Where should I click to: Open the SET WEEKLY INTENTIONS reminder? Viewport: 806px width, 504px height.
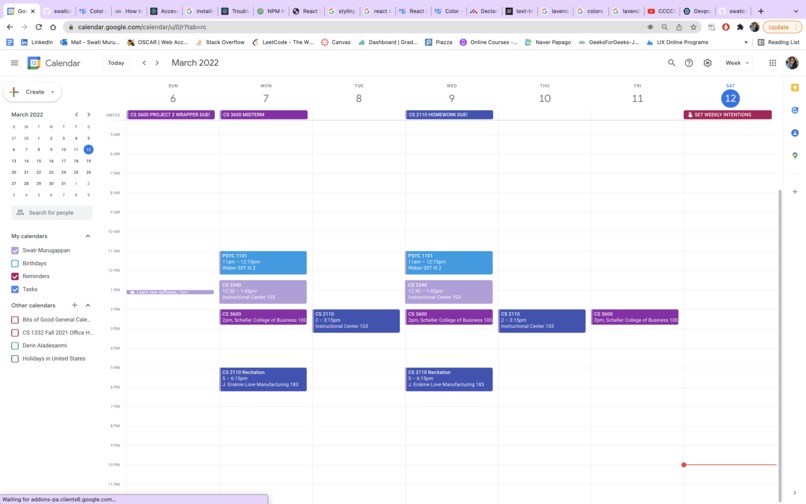click(727, 115)
